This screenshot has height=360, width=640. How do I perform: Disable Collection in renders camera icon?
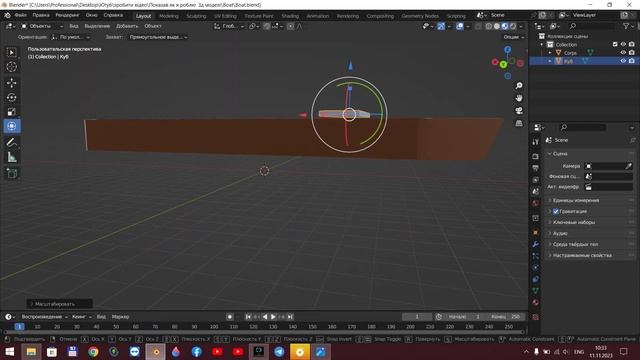631,44
